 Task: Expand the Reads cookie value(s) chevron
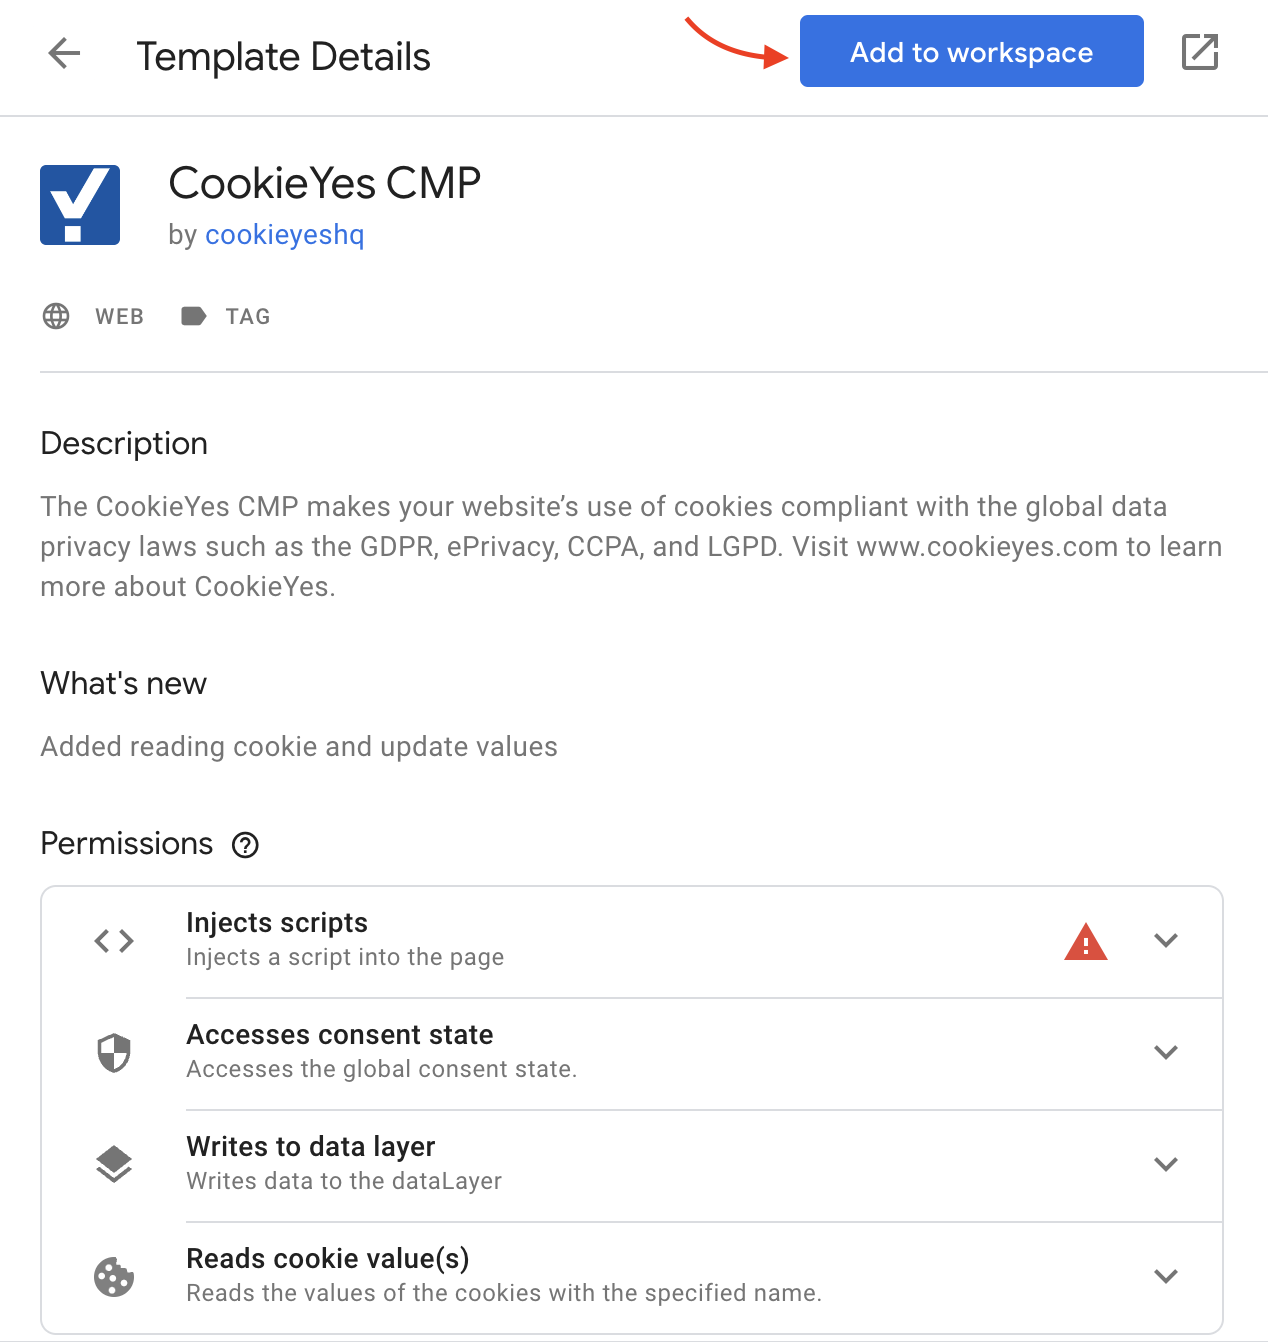click(1166, 1276)
